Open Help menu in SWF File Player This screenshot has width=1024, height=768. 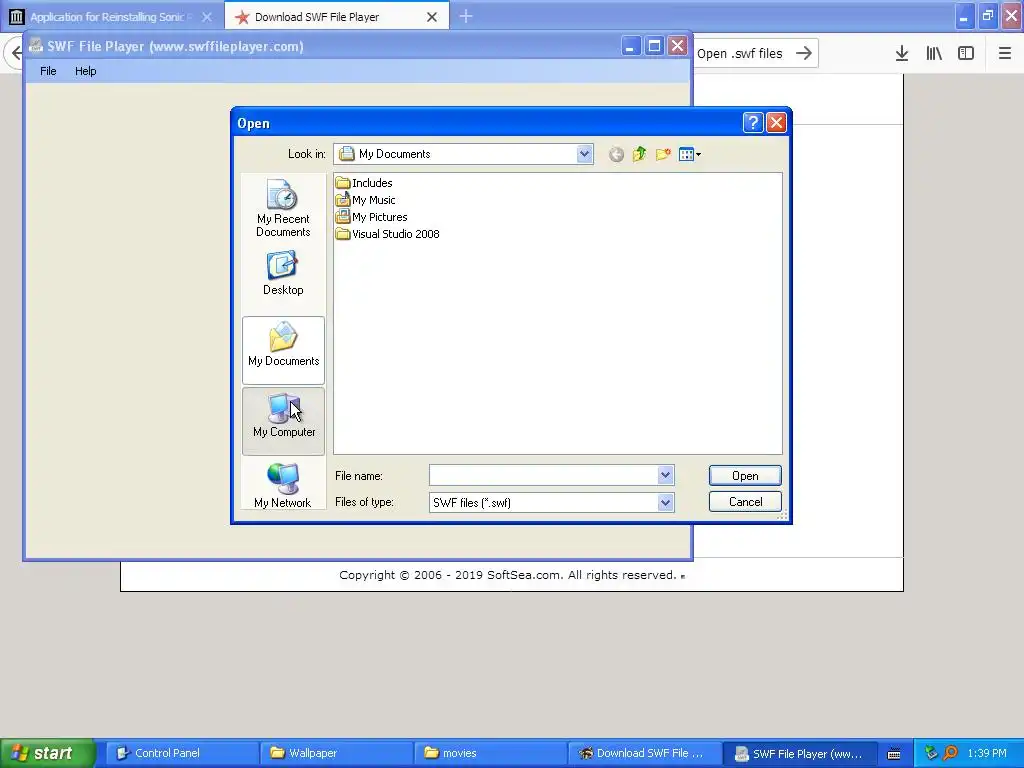pos(86,71)
